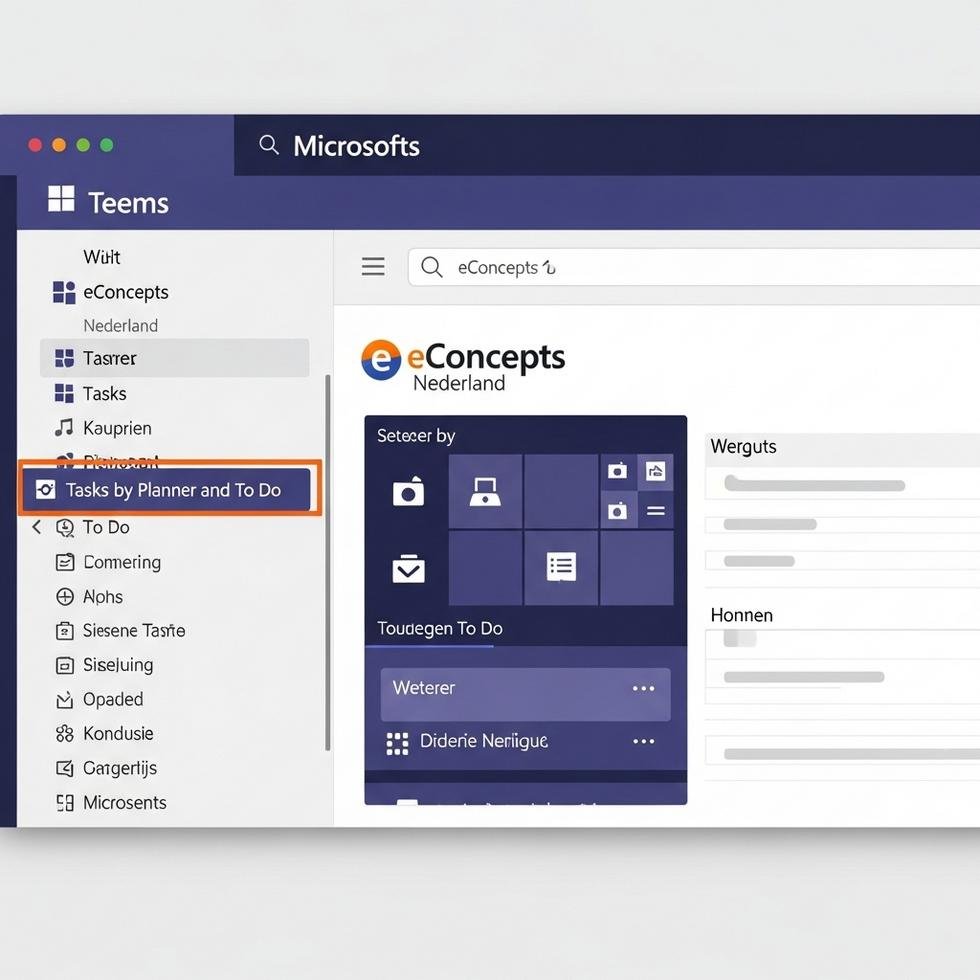Click the eConcepts Nederland logo
The width and height of the screenshot is (980, 980).
tap(463, 365)
